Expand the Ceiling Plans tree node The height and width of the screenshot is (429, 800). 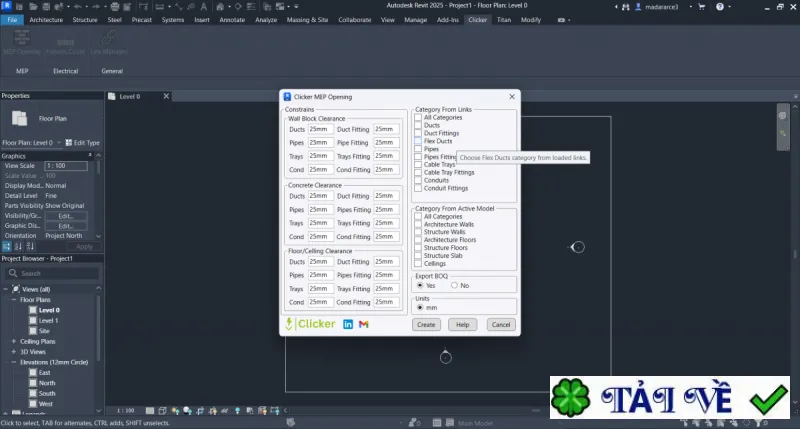14,341
